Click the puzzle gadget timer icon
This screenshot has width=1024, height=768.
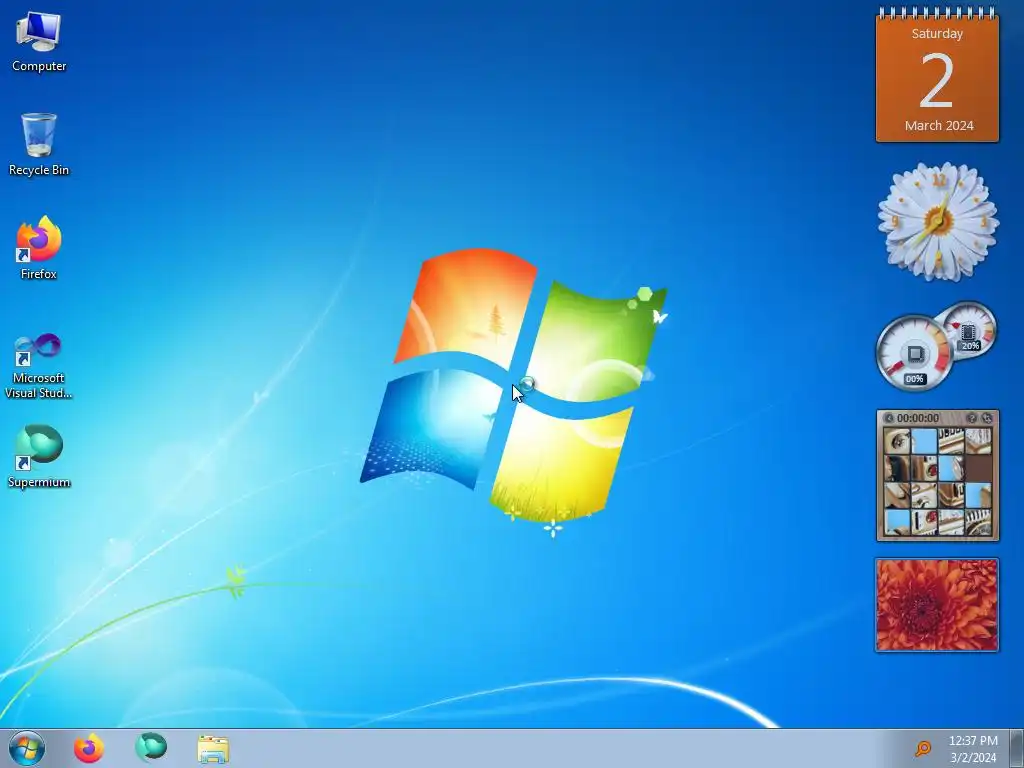point(889,418)
